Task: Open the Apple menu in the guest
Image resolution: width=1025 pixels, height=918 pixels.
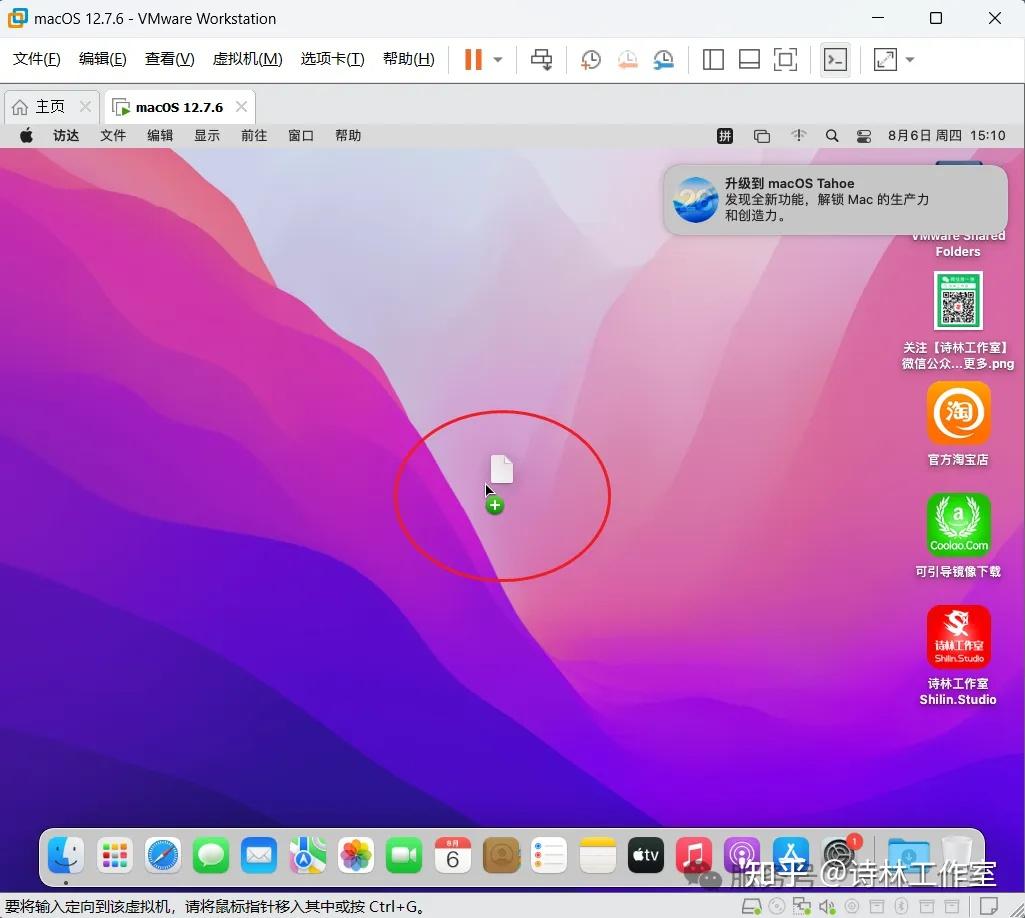Action: [26, 135]
